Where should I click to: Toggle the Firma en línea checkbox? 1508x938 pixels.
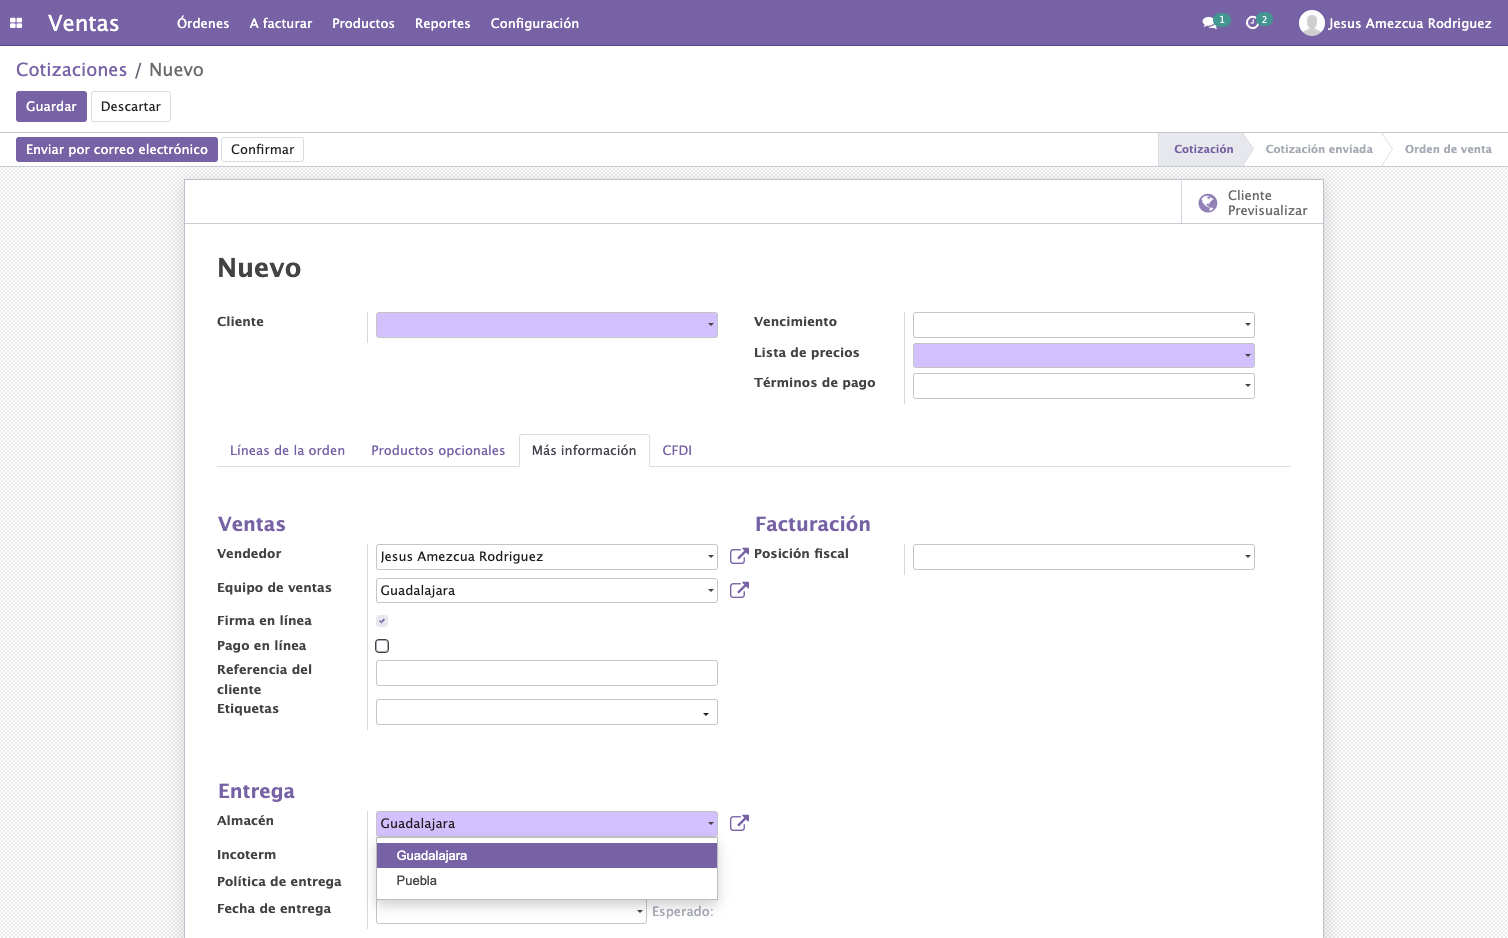pos(382,621)
